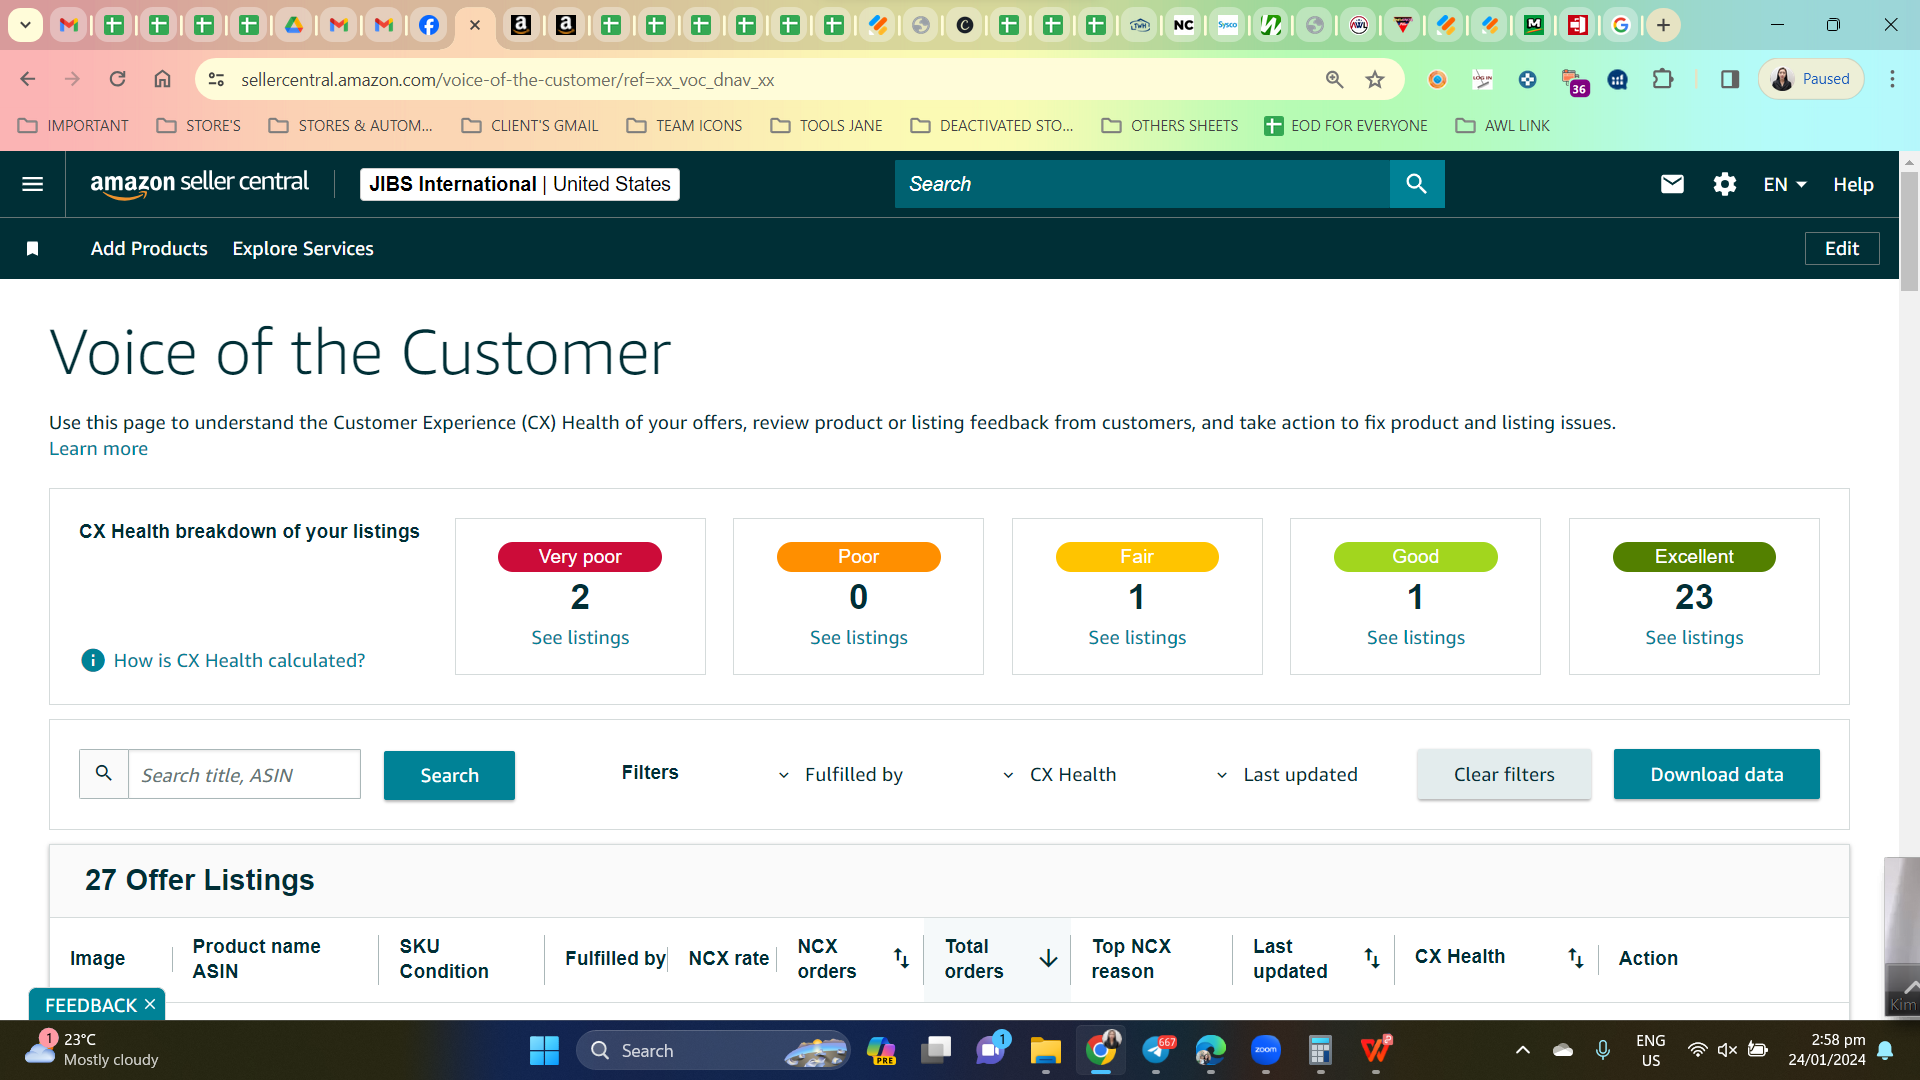Click the page vertical scrollbar

1909,230
